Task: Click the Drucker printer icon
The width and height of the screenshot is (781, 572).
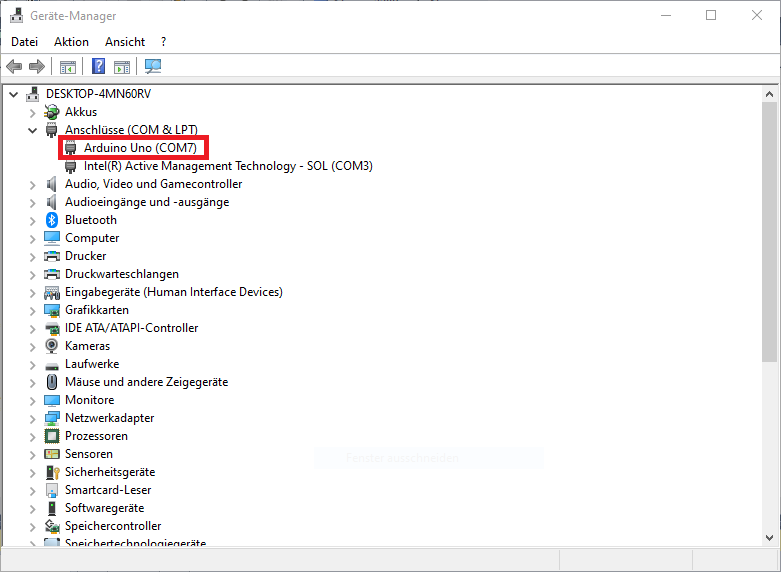Action: [52, 256]
